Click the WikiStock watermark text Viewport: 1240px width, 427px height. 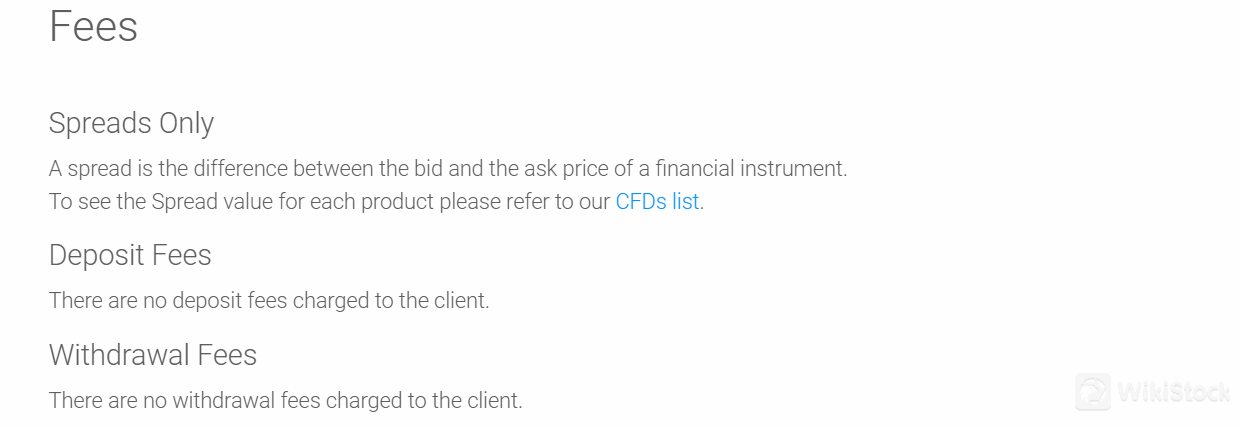pos(1174,392)
